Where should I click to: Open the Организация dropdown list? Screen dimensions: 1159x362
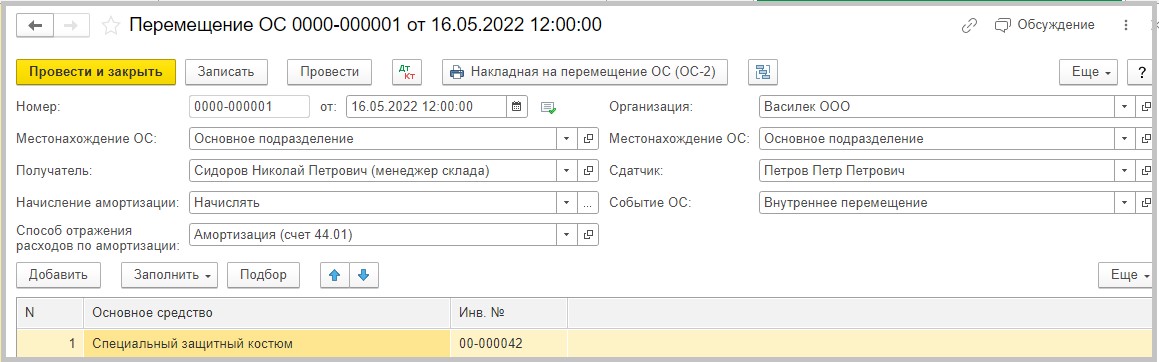(1124, 106)
